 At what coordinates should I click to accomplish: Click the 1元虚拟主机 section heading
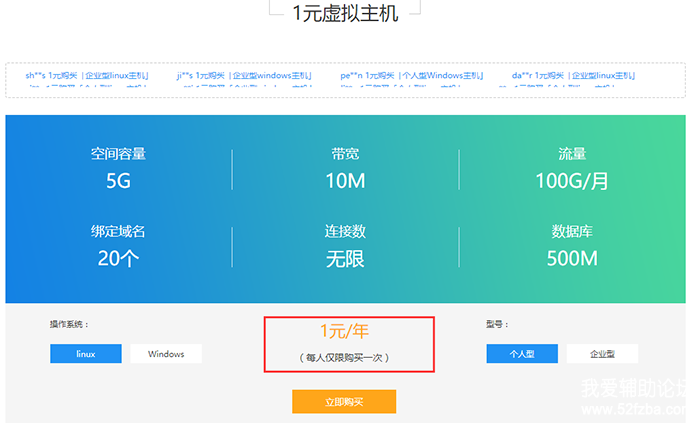tap(345, 13)
